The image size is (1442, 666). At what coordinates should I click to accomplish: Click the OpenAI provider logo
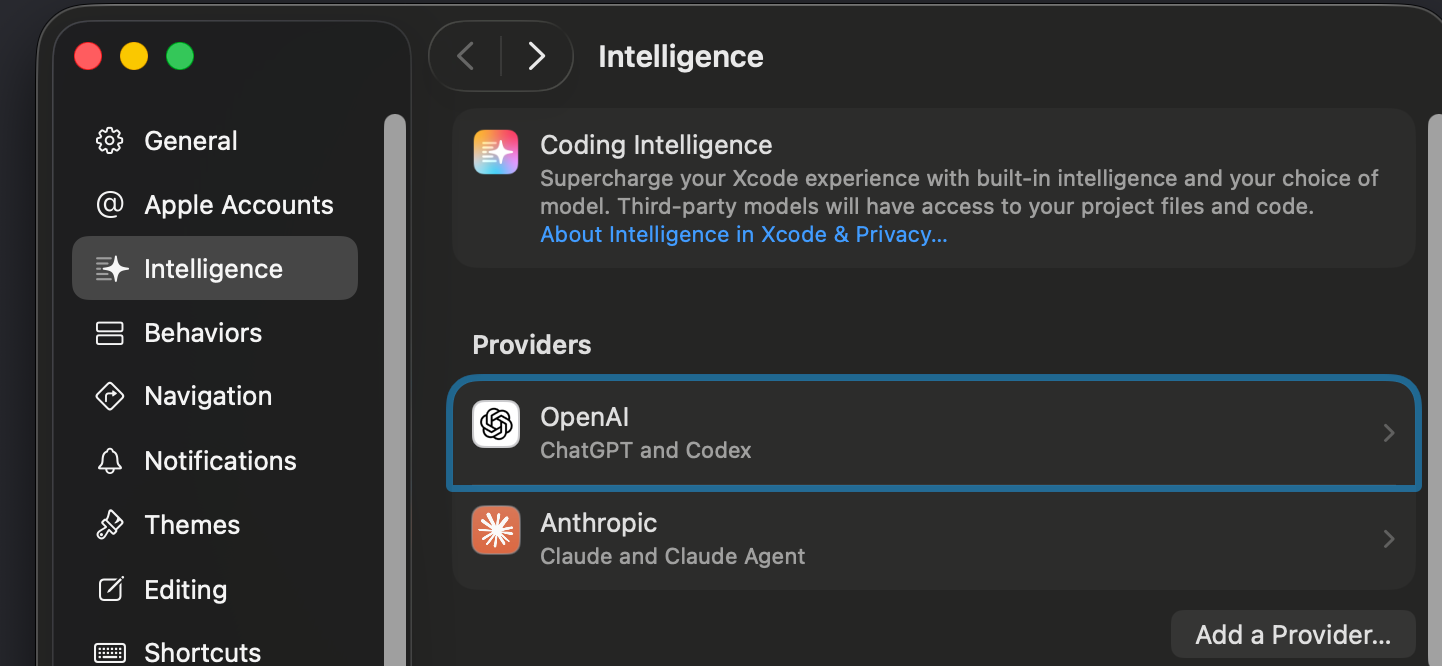click(496, 424)
